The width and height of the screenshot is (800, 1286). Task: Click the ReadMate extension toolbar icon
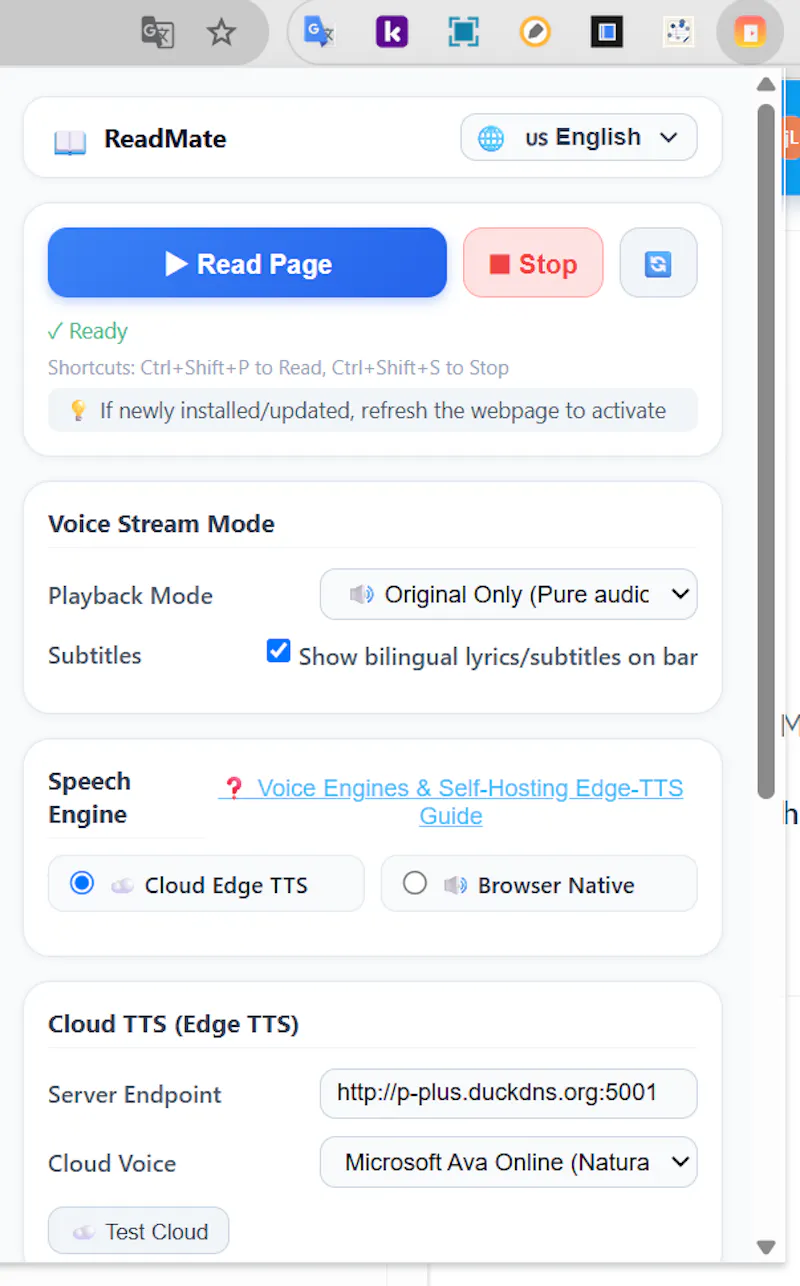tap(750, 32)
